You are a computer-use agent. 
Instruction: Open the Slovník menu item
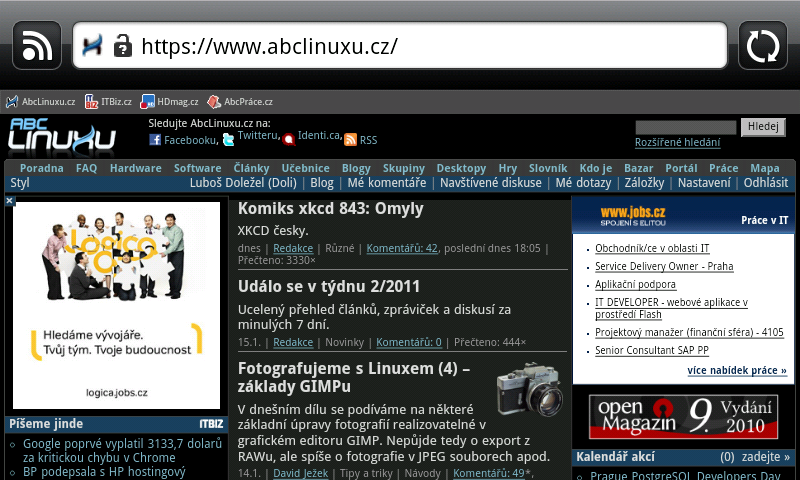548,168
